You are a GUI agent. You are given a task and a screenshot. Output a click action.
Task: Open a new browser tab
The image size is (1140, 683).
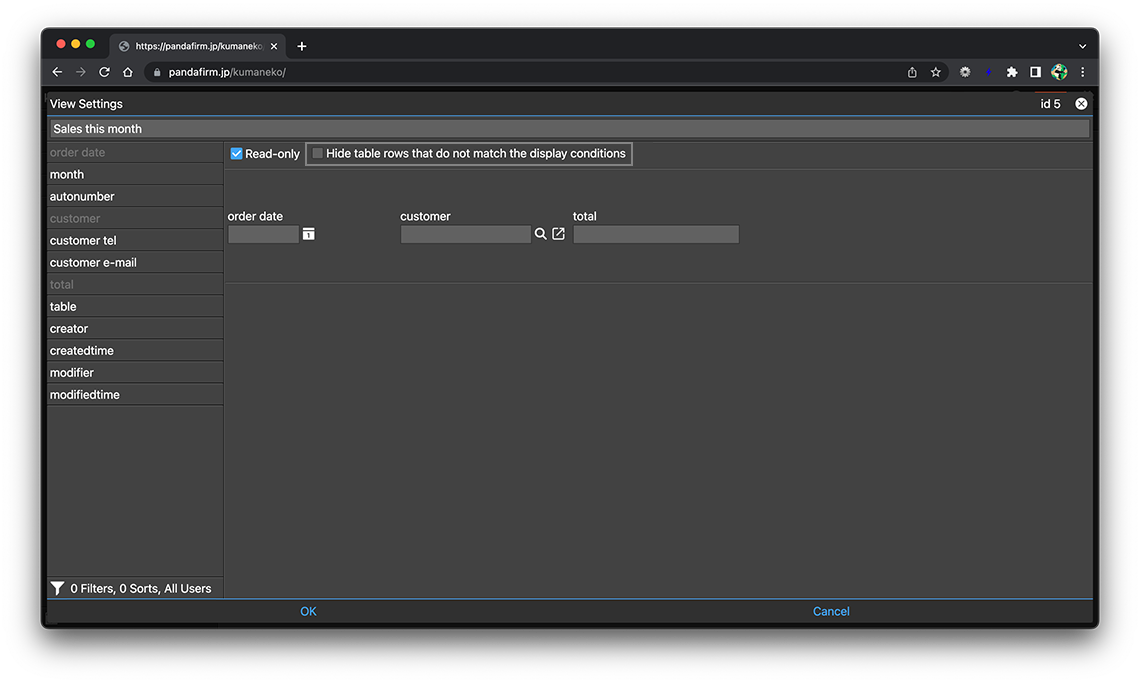click(x=302, y=46)
